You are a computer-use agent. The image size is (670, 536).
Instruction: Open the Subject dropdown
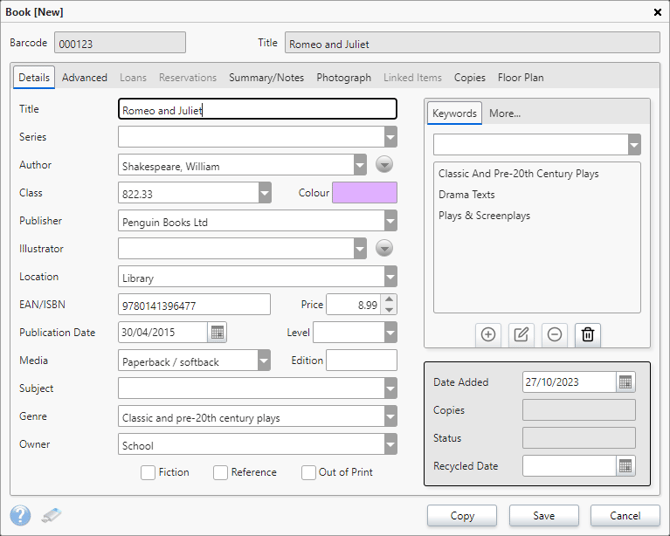[391, 388]
